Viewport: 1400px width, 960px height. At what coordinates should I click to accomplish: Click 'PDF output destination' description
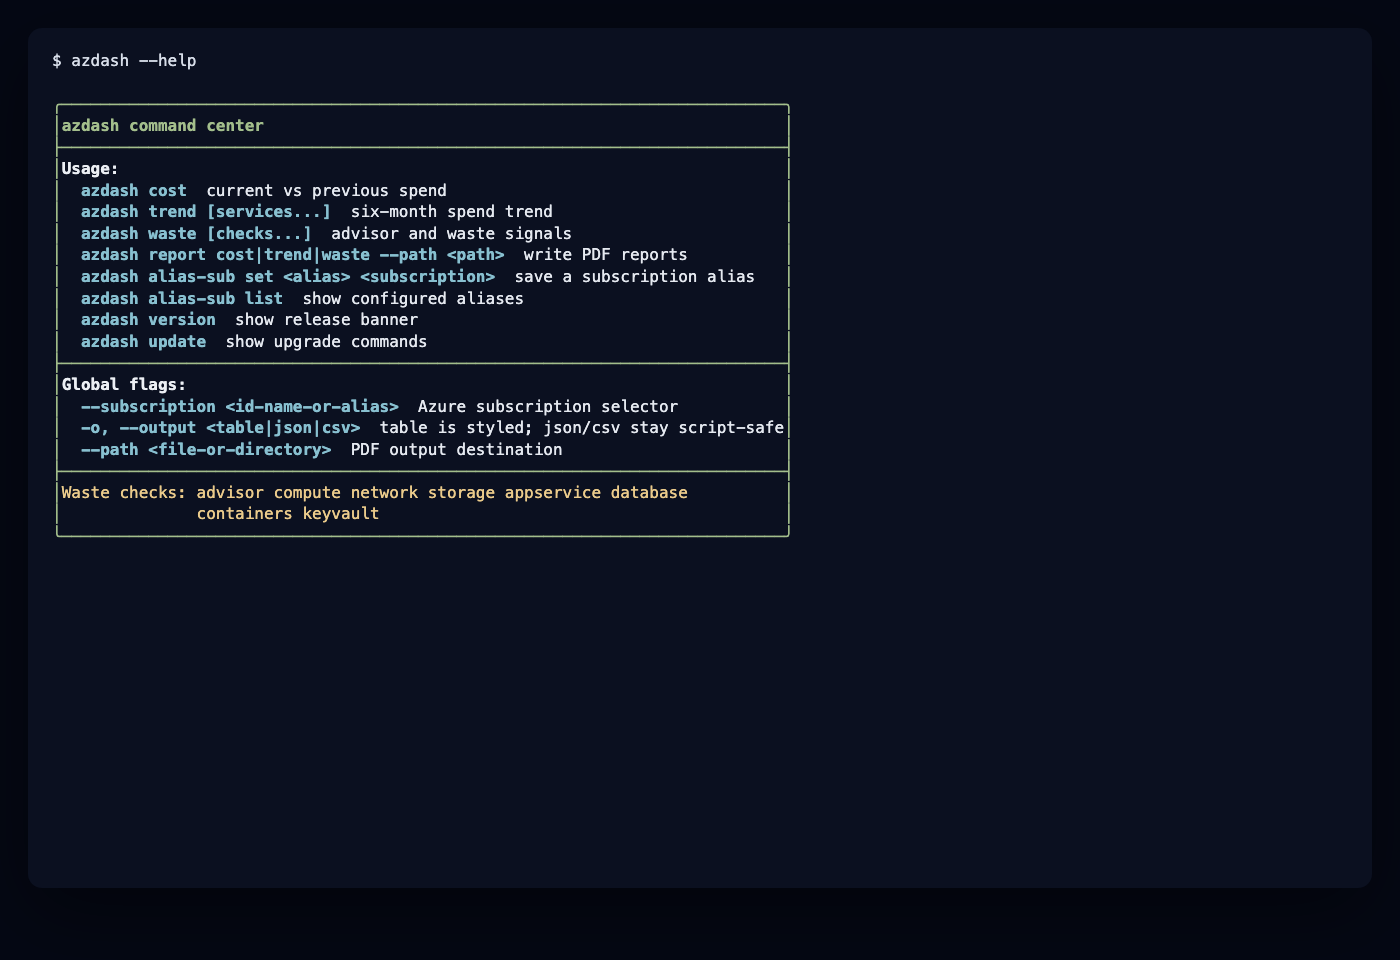[457, 449]
